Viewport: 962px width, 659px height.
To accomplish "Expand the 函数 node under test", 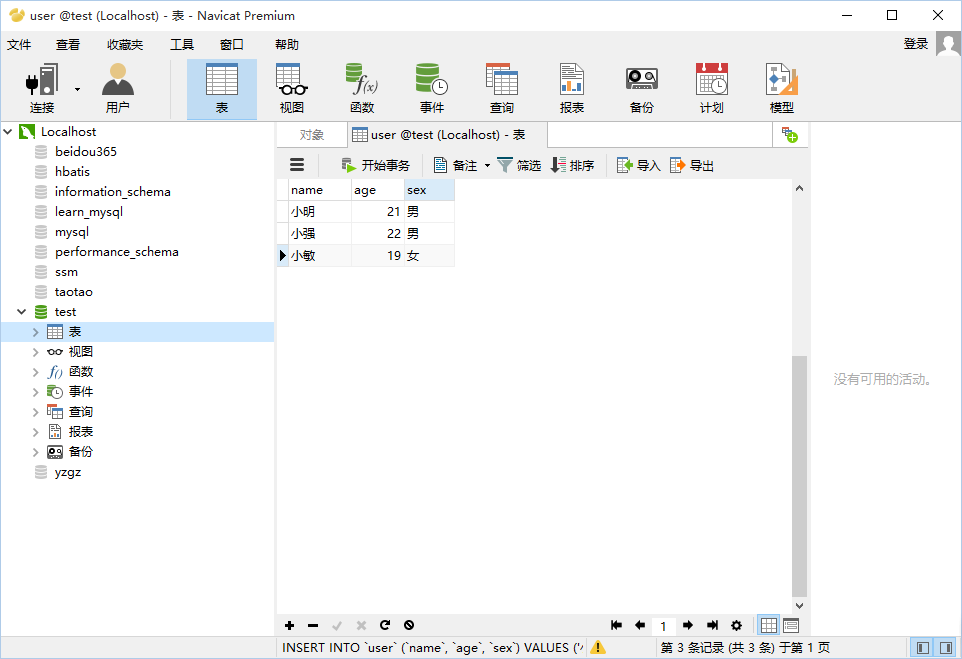I will tap(36, 372).
